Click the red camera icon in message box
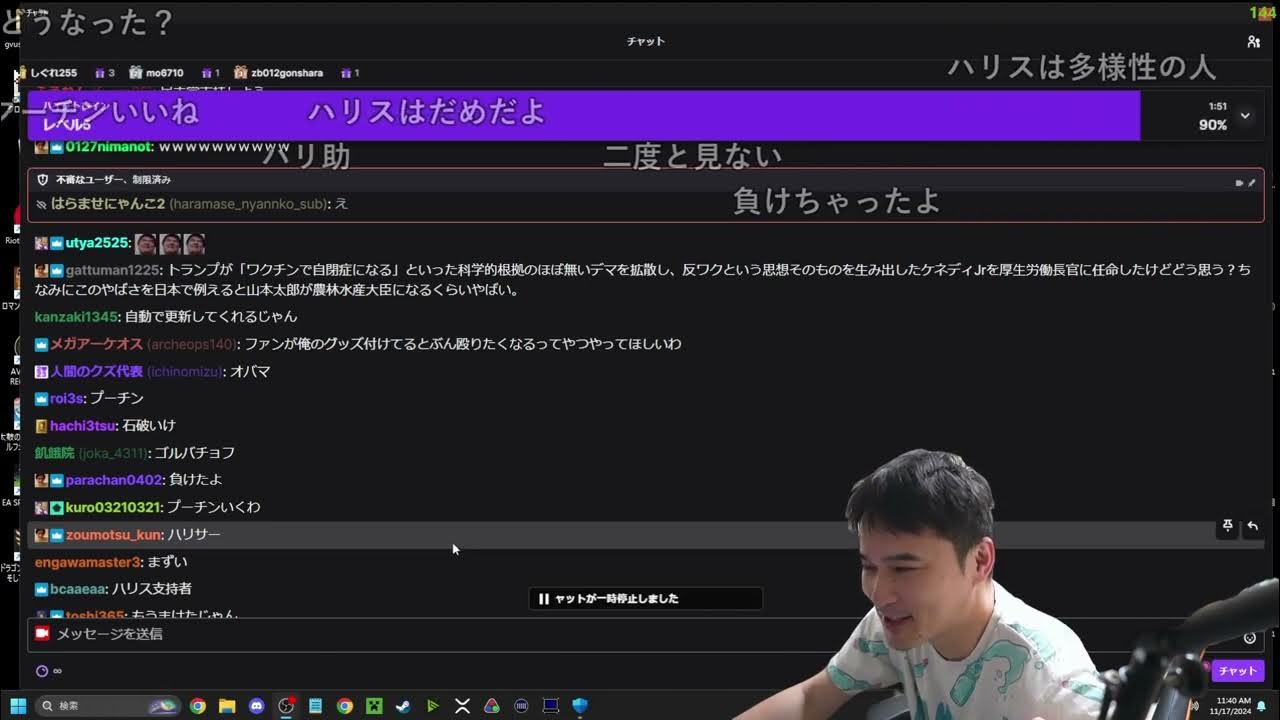 coord(42,634)
